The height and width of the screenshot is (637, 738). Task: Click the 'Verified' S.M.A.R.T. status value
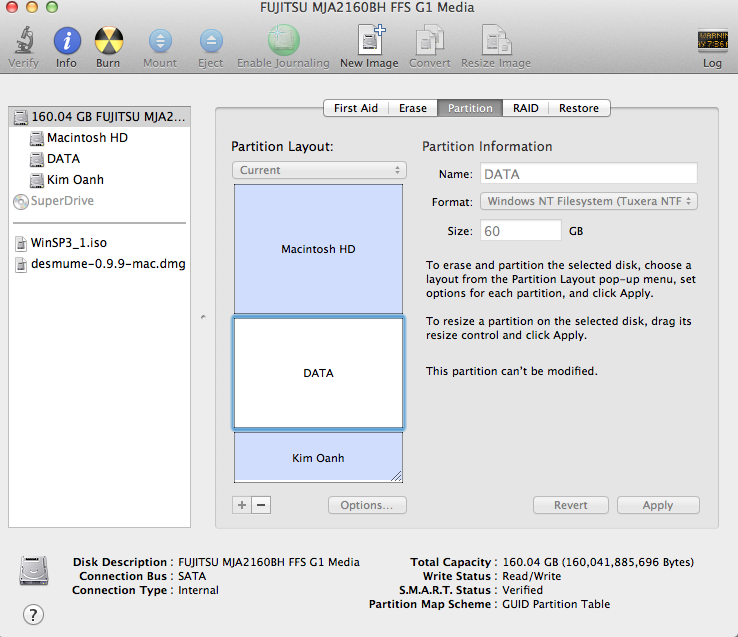[522, 590]
